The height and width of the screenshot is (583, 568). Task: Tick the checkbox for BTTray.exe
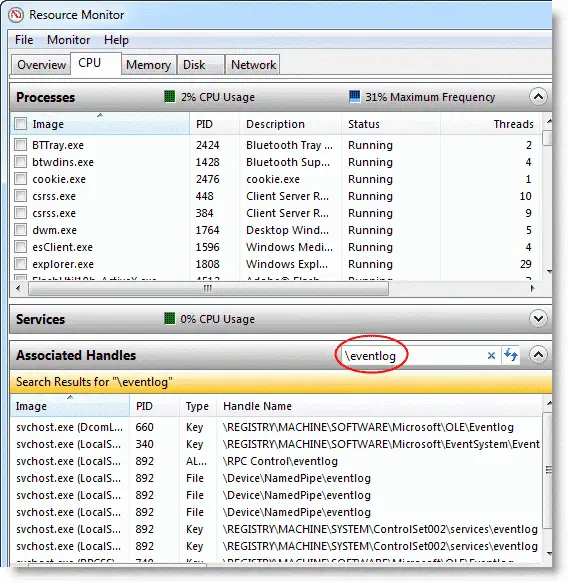click(x=20, y=144)
